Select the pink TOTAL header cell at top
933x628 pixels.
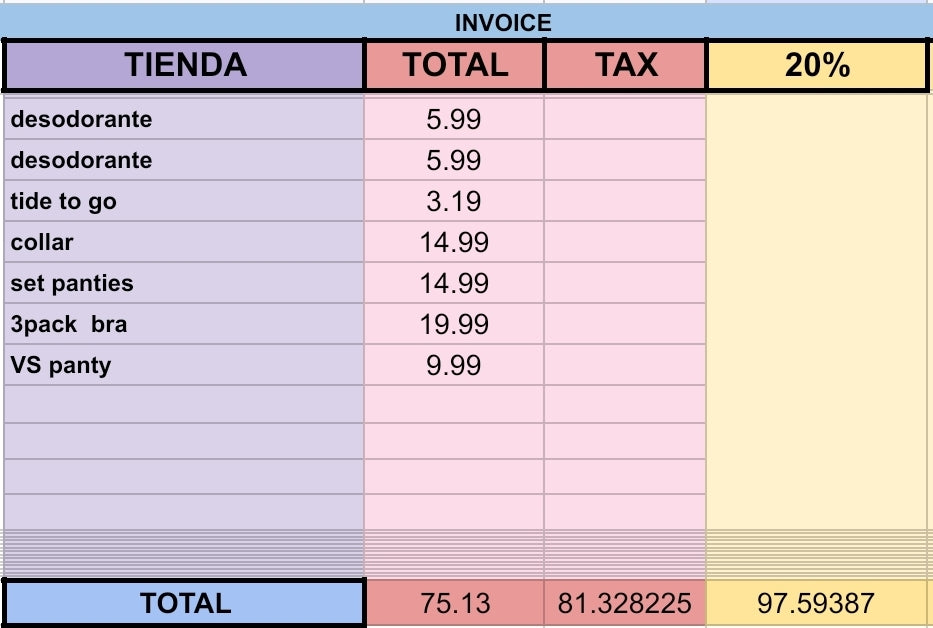[x=455, y=66]
